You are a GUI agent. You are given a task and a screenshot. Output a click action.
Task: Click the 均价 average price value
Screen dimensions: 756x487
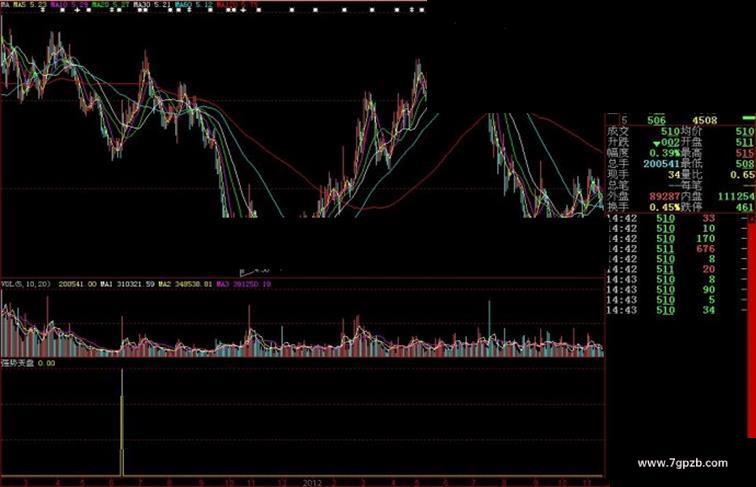744,131
